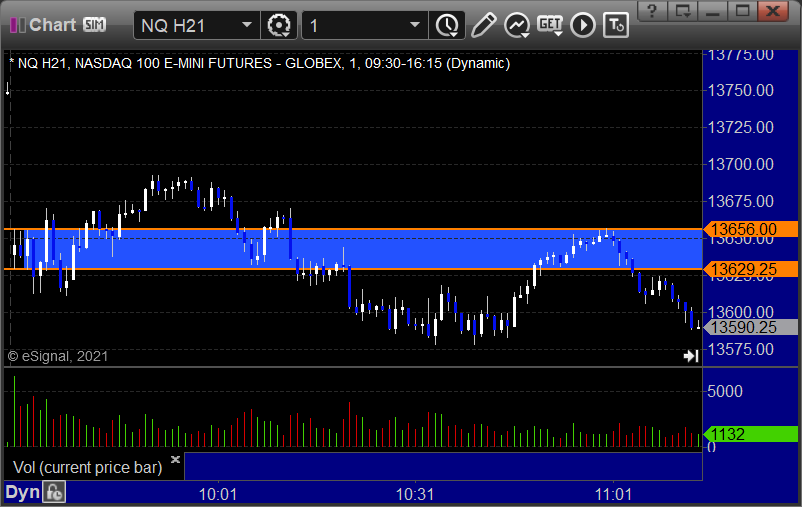Click the 10:31 time axis label

coord(415,495)
